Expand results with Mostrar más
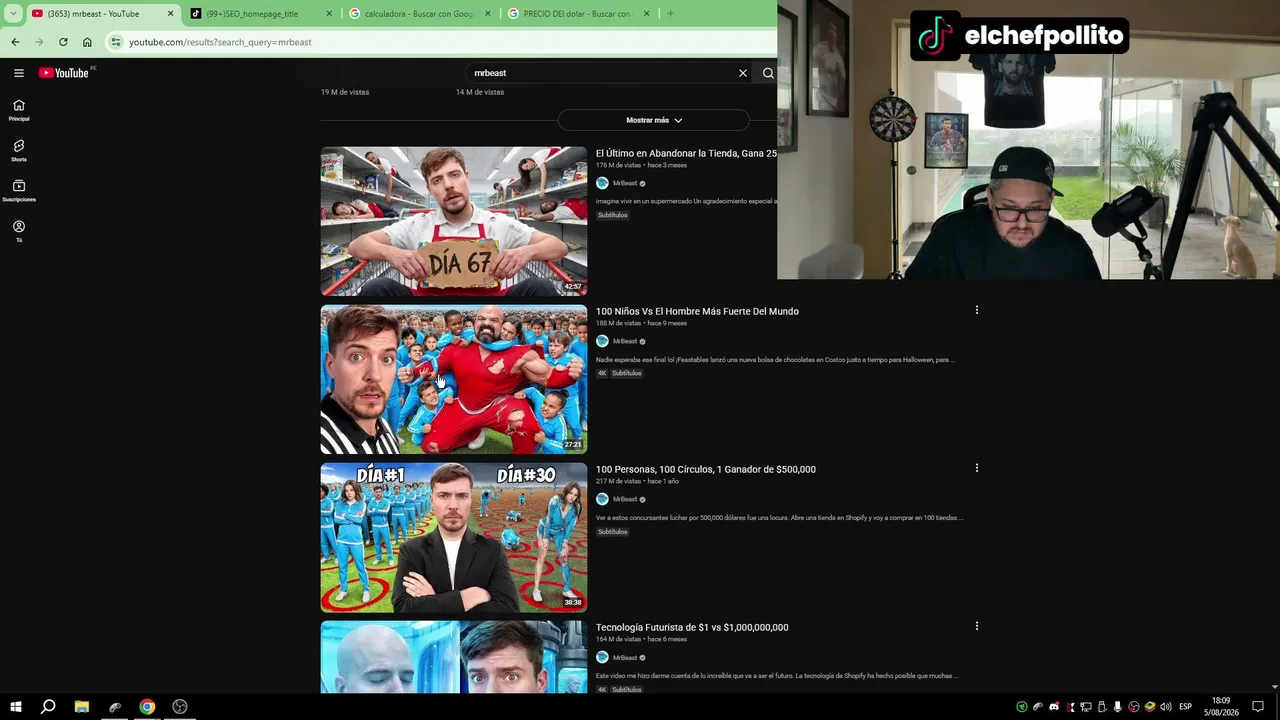 coord(654,120)
